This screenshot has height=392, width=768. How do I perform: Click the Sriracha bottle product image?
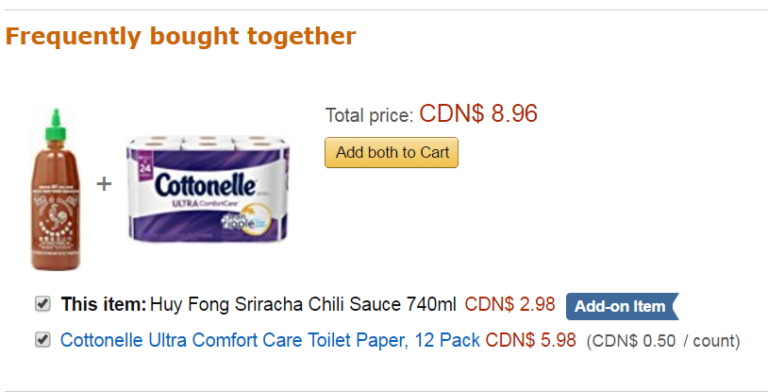[55, 189]
